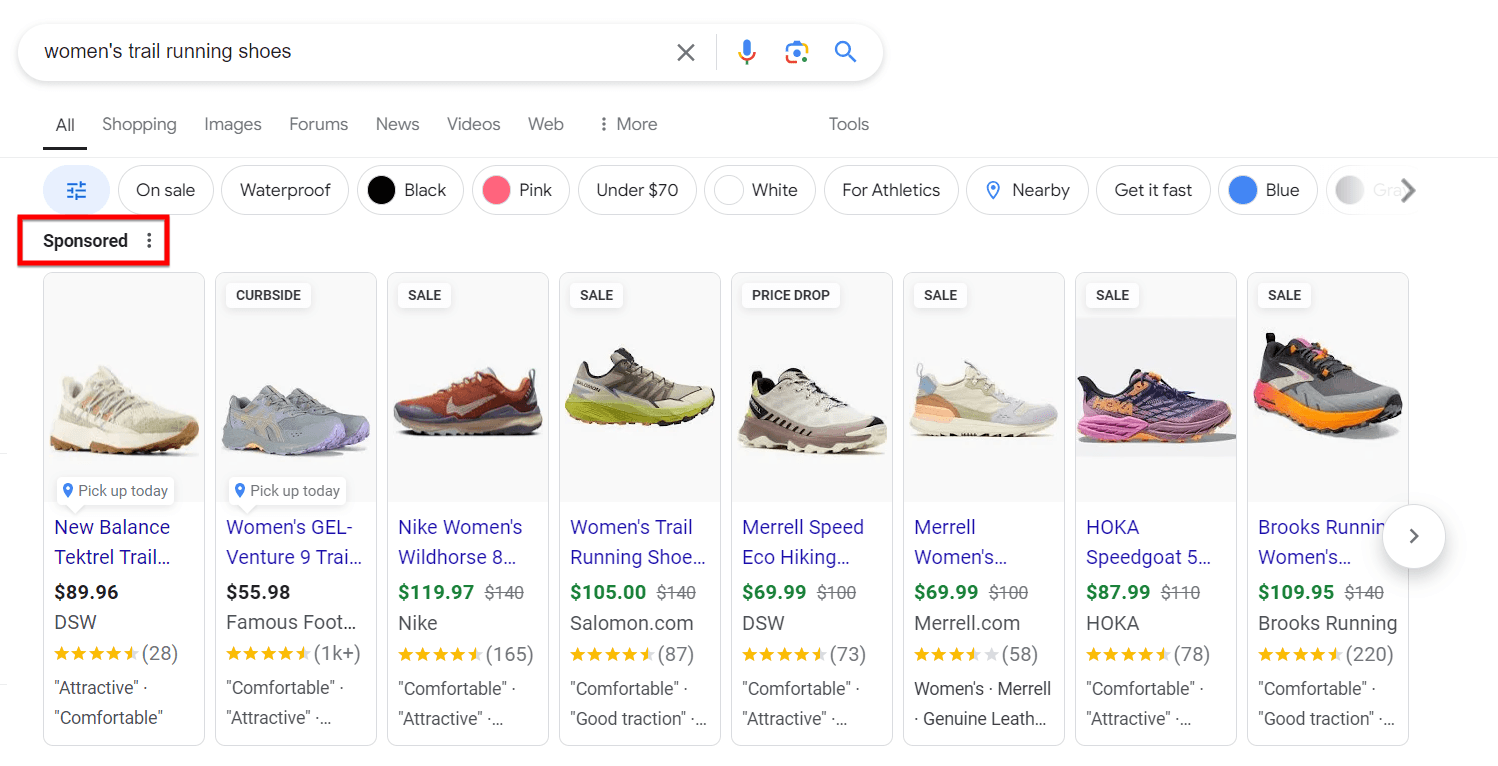The image size is (1498, 766).
Task: Show next filter chips with the gray chevron
Action: coord(1408,190)
